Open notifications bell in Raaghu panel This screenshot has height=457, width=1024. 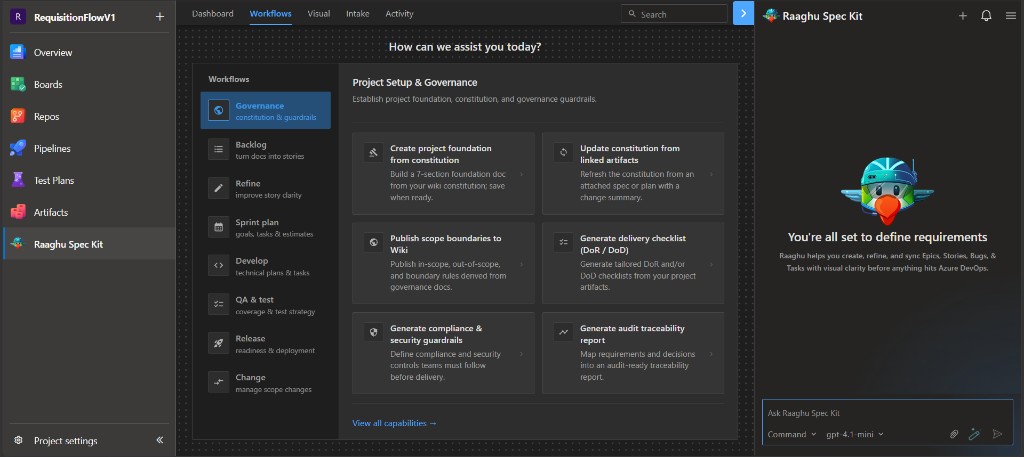(987, 16)
